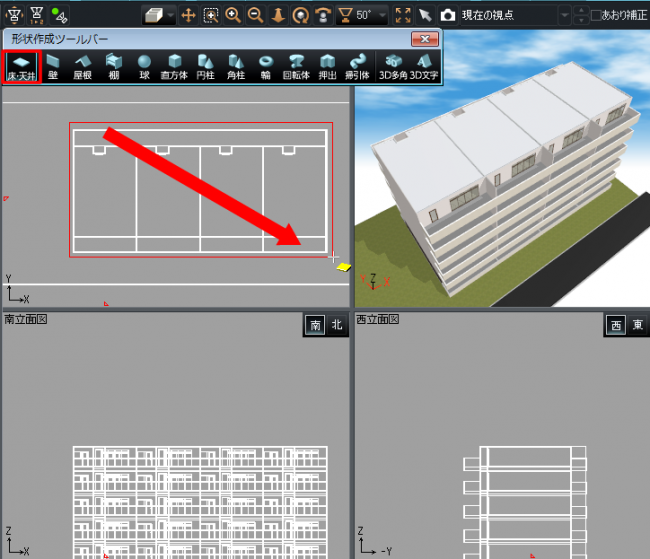Screen dimensions: 650x559
Task: Click the rotate view icon
Action: [x=300, y=16]
